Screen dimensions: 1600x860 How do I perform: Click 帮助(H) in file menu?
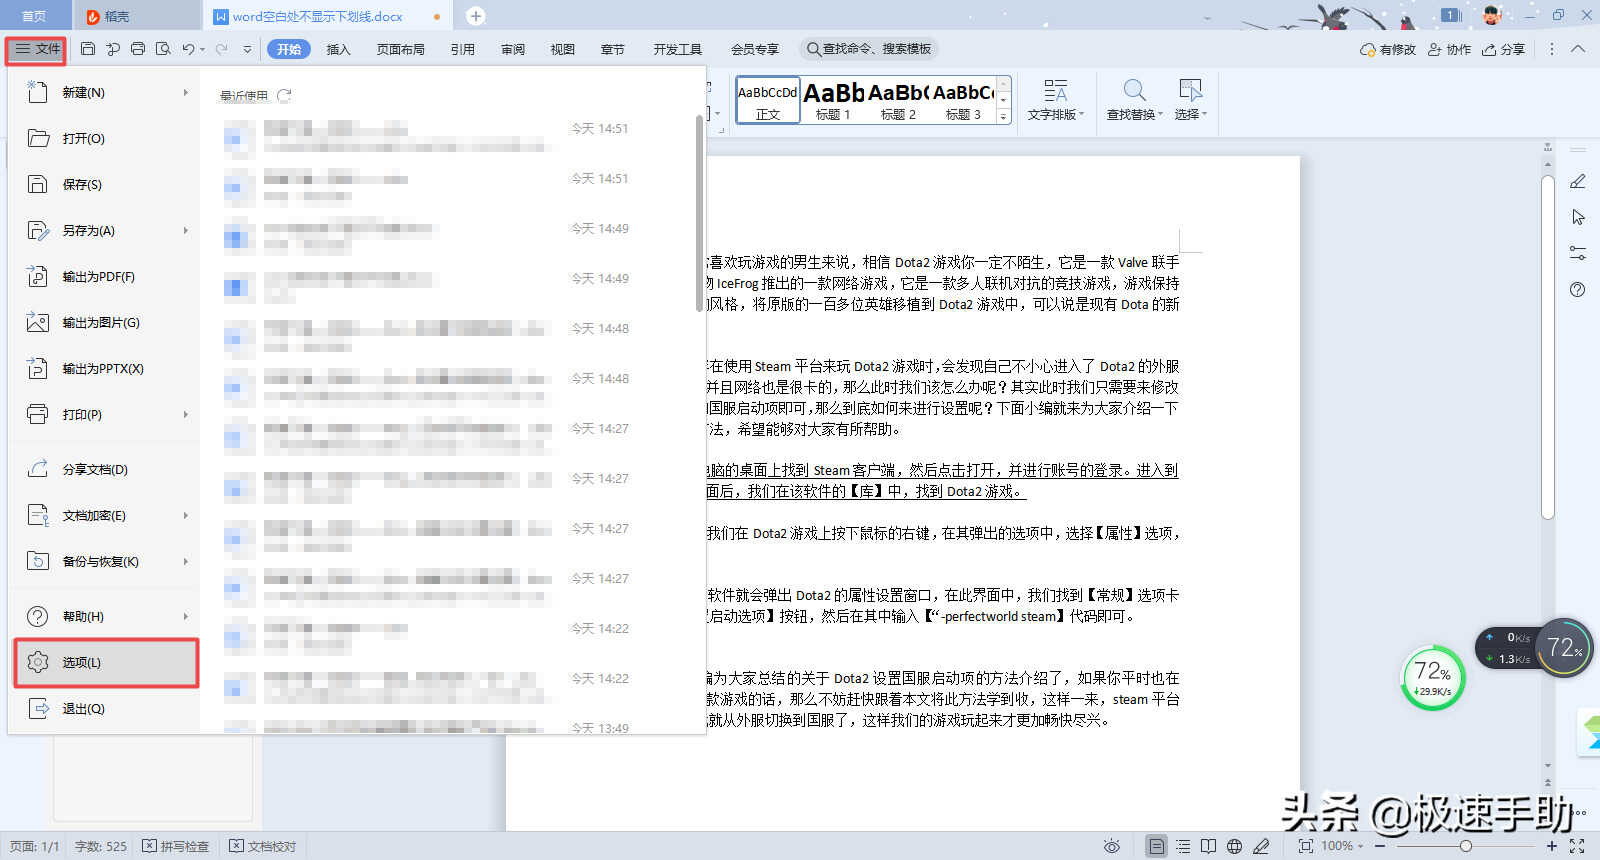(106, 616)
